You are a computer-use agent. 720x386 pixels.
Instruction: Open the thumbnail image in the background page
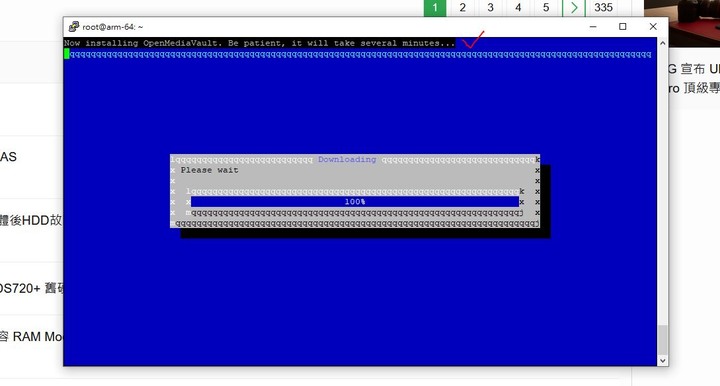(x=682, y=23)
